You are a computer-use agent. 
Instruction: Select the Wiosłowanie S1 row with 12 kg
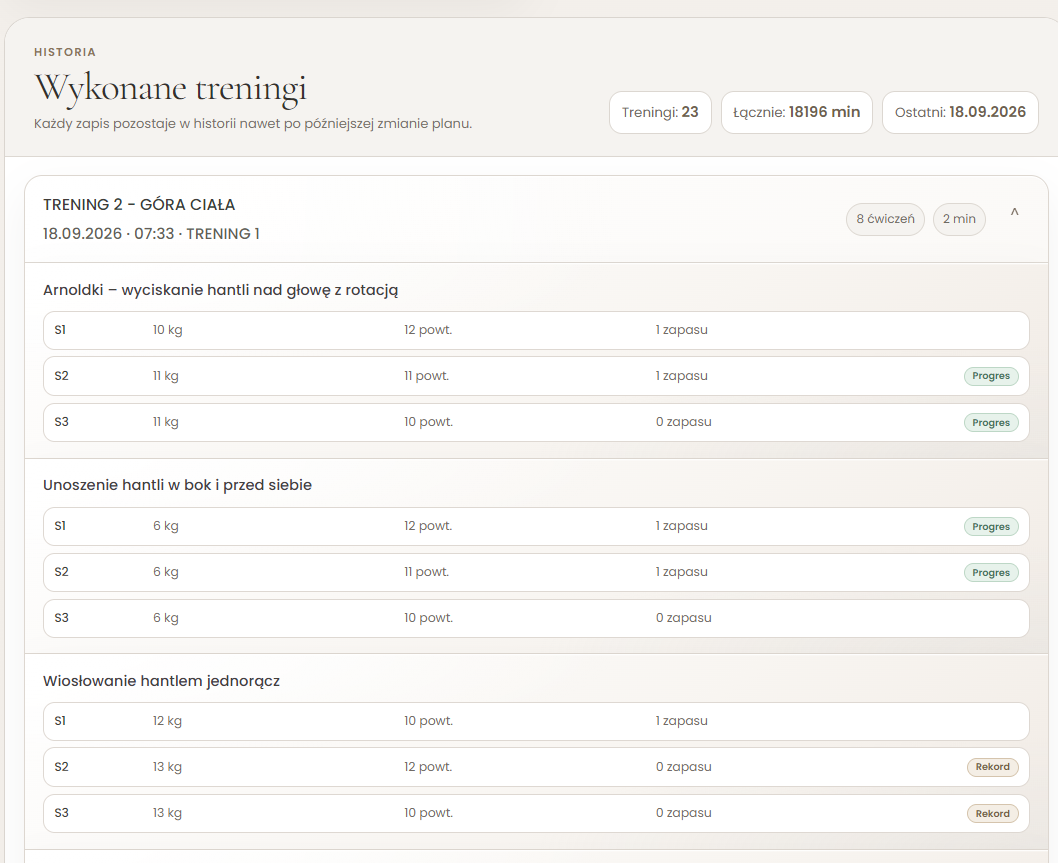pyautogui.click(x=536, y=721)
